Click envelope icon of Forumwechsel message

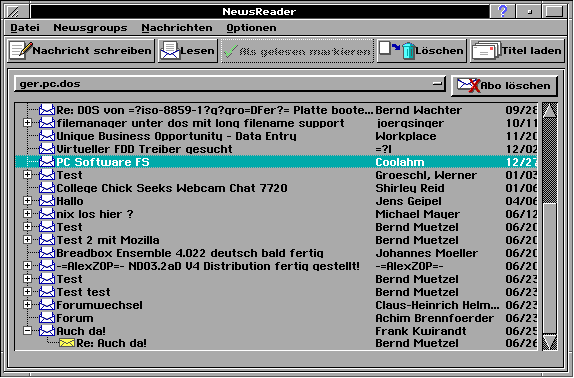pyautogui.click(x=47, y=305)
